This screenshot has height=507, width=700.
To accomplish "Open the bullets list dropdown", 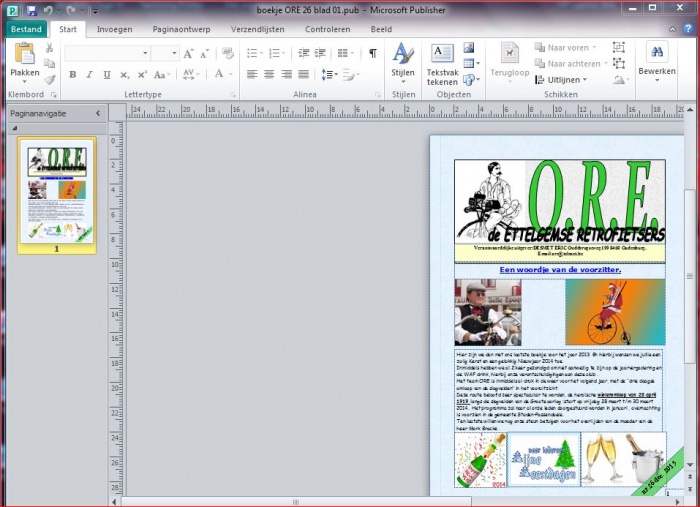I will tap(262, 54).
